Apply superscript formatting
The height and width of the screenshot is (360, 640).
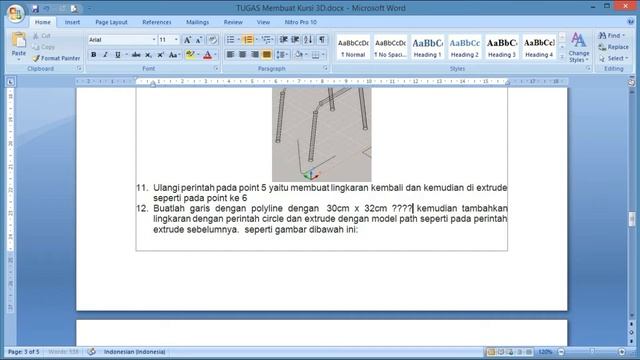coord(160,55)
